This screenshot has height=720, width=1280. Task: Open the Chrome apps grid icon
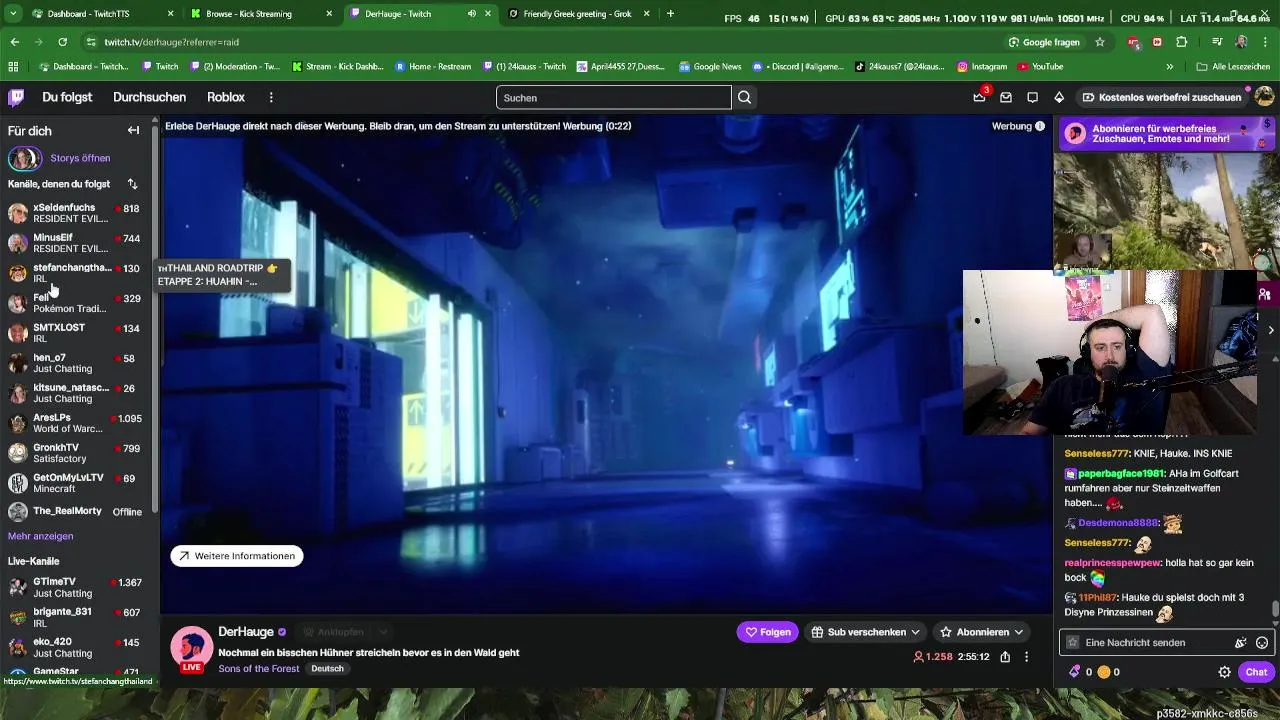click(x=13, y=67)
